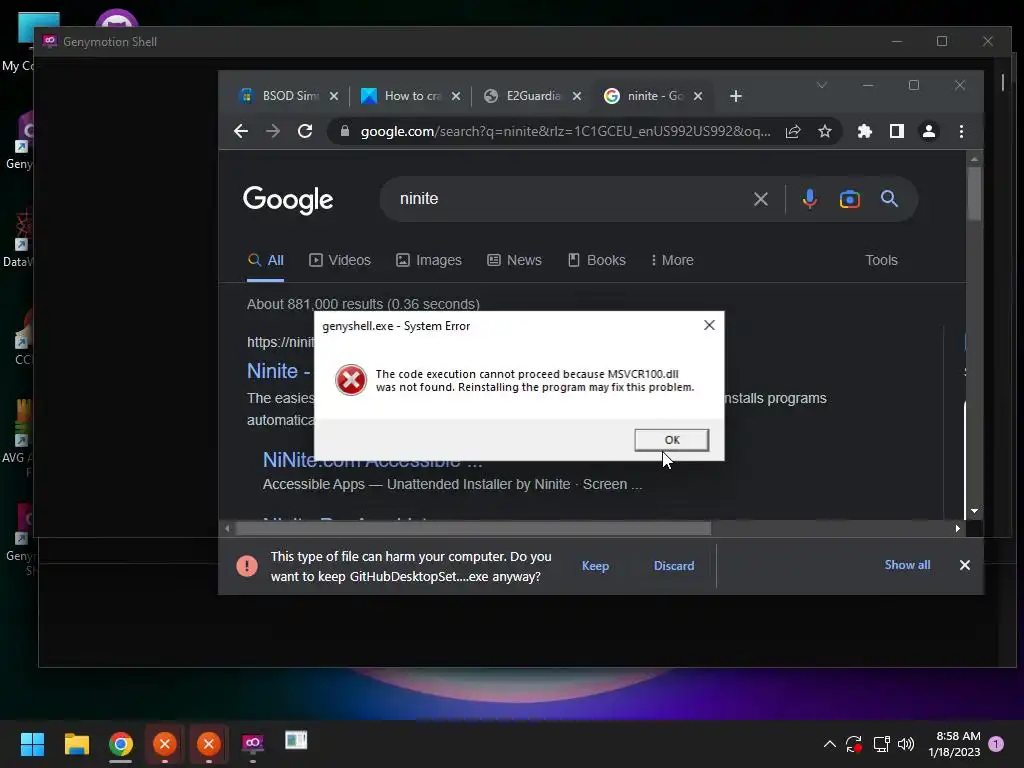Viewport: 1024px width, 768px height.
Task: Toggle the Chrome side panel icon
Action: 897,131
